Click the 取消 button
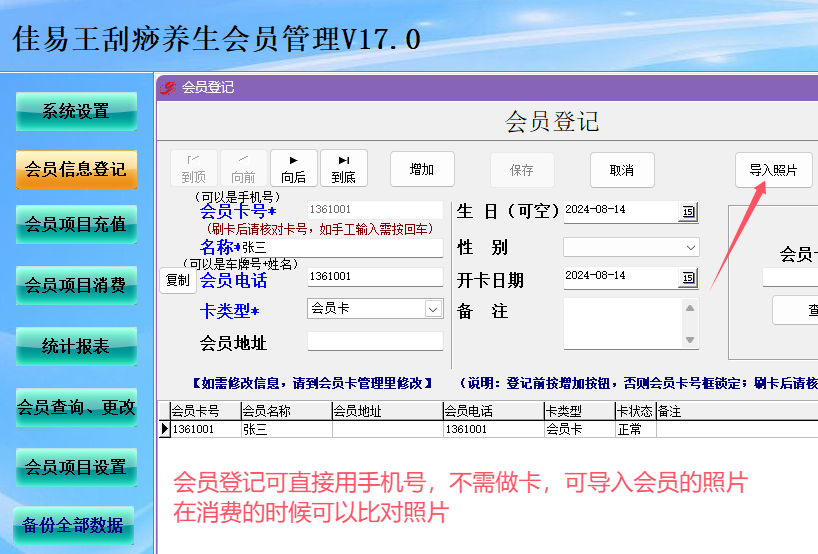Screen dimensions: 818x554 point(622,170)
